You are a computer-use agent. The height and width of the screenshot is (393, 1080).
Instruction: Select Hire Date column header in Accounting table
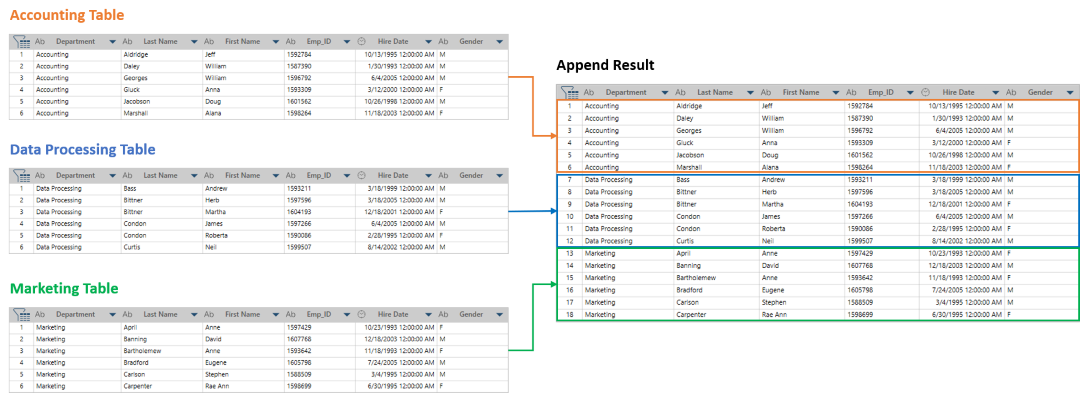(x=393, y=41)
